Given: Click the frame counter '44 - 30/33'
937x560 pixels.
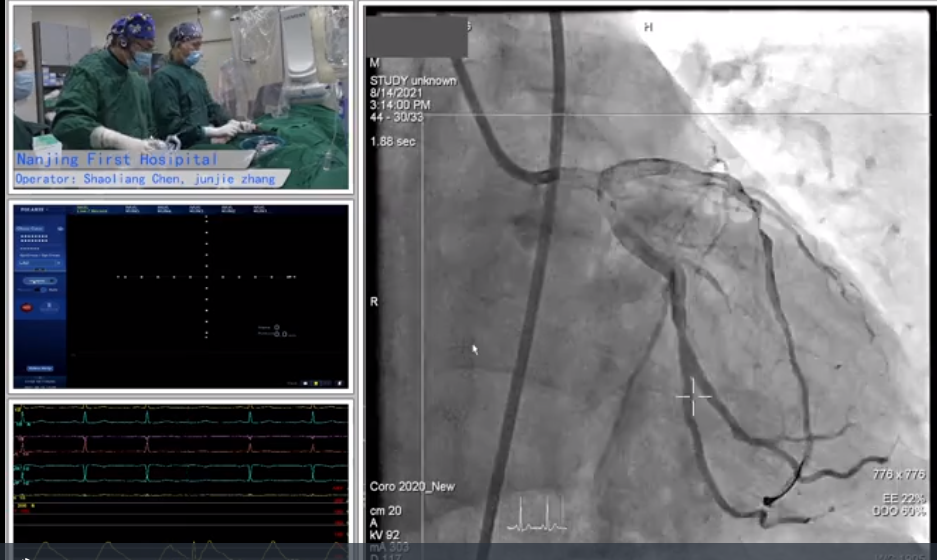Looking at the screenshot, I should (x=396, y=117).
